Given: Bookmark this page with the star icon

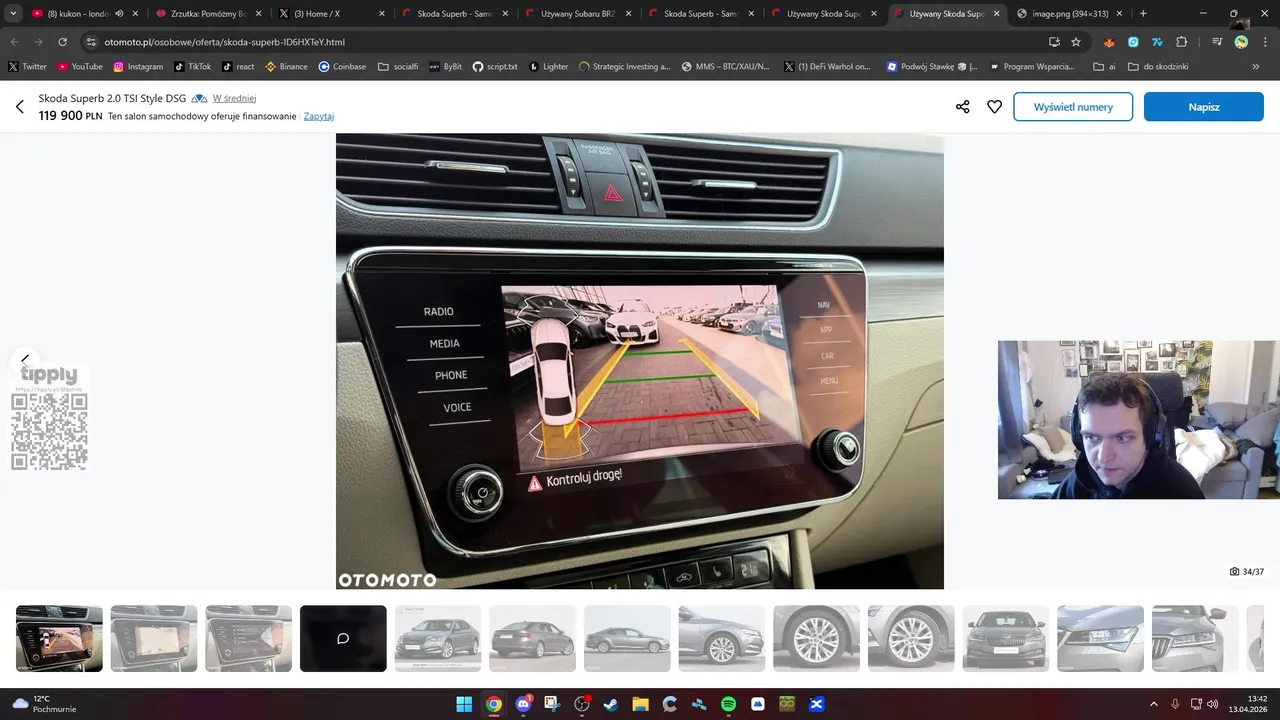Looking at the screenshot, I should click(1076, 42).
